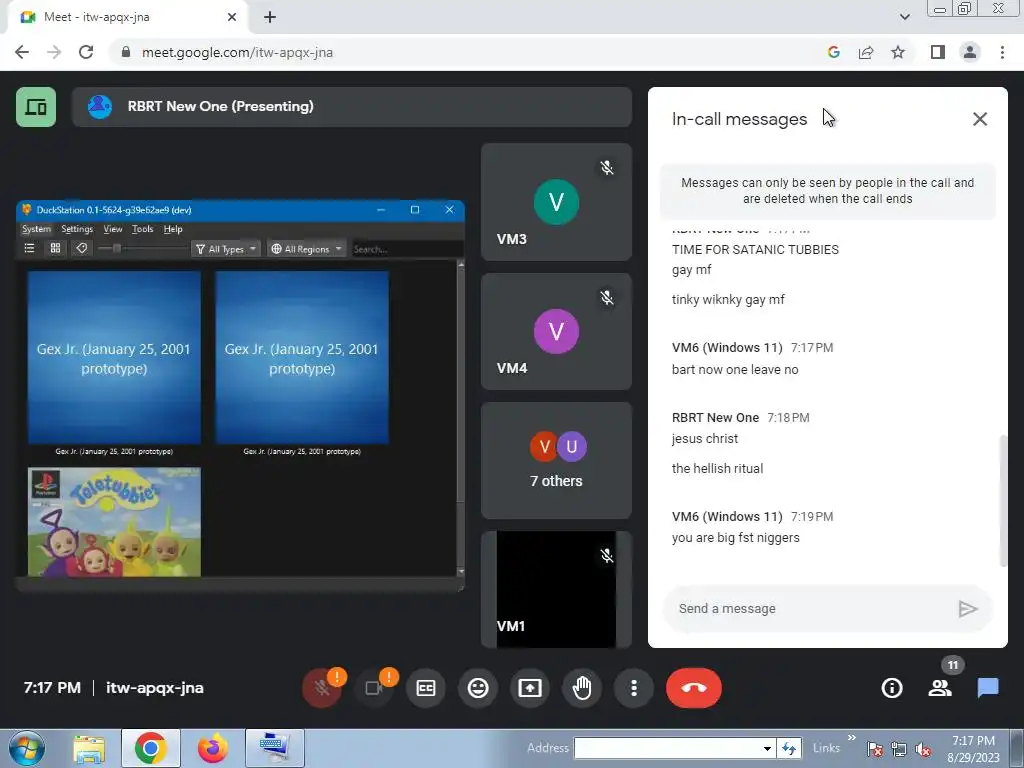The width and height of the screenshot is (1024, 768).
Task: Open the meeting details info icon
Action: (892, 688)
